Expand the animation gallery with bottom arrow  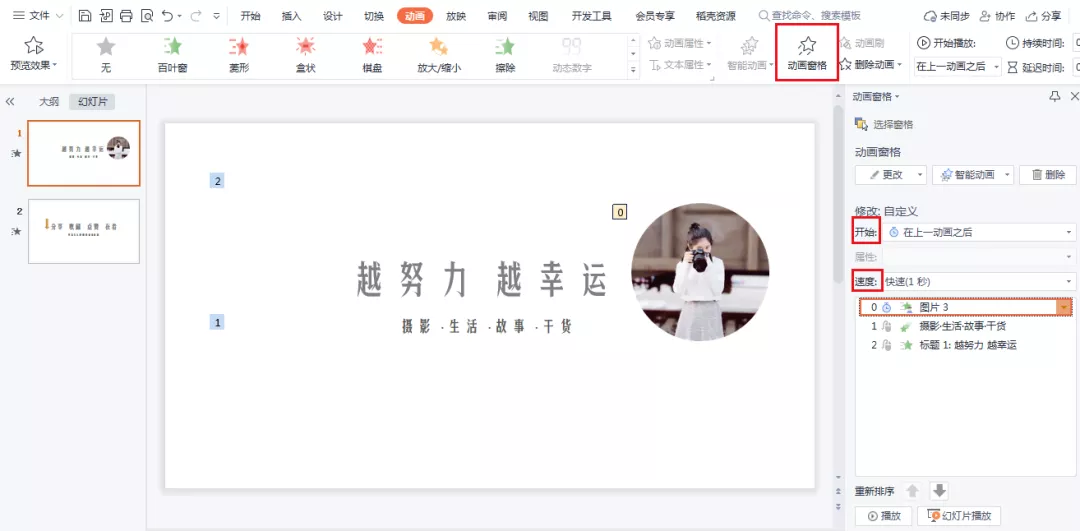tap(634, 70)
